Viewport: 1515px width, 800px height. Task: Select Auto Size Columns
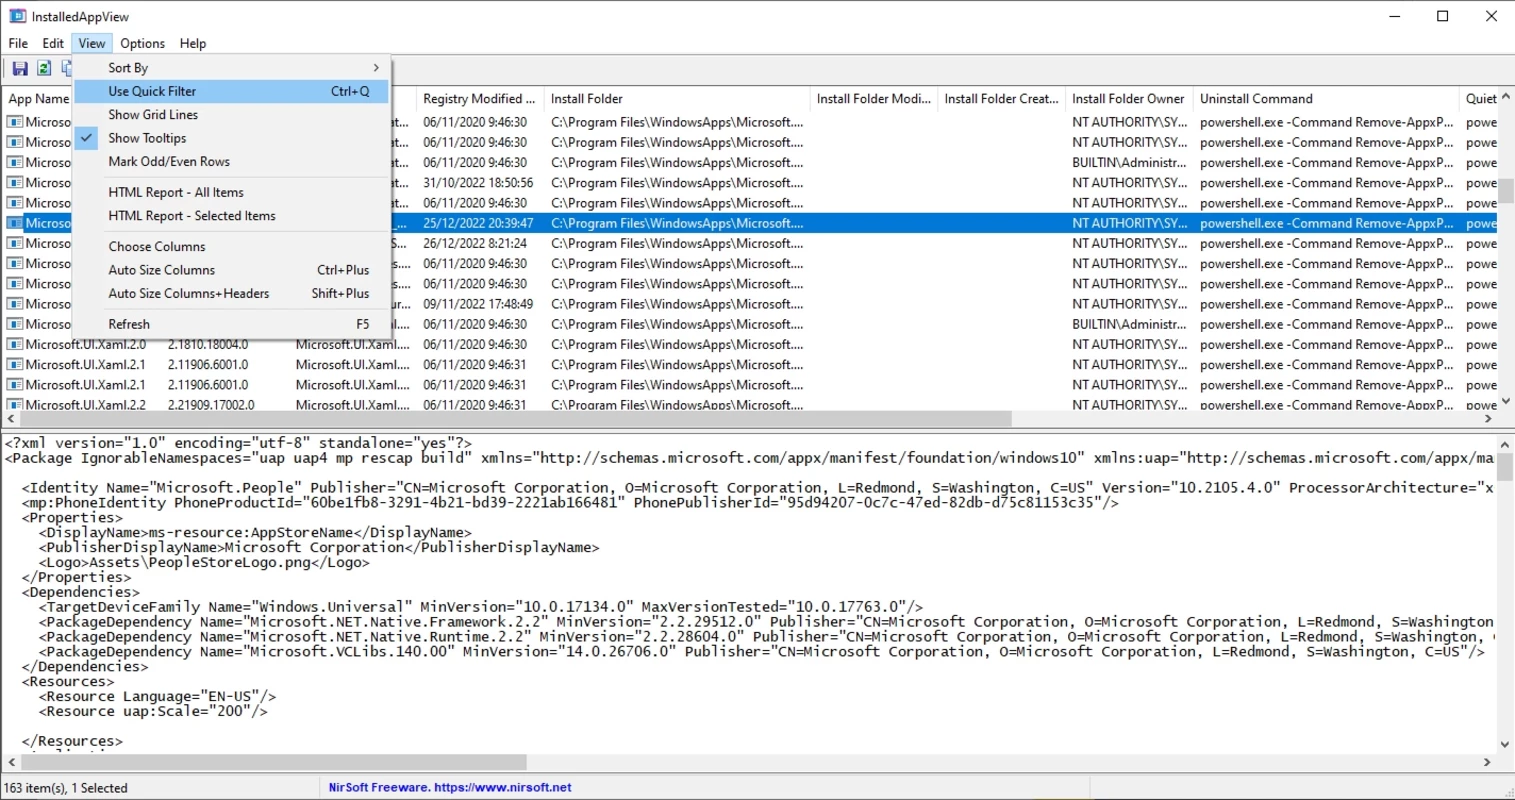[231, 270]
